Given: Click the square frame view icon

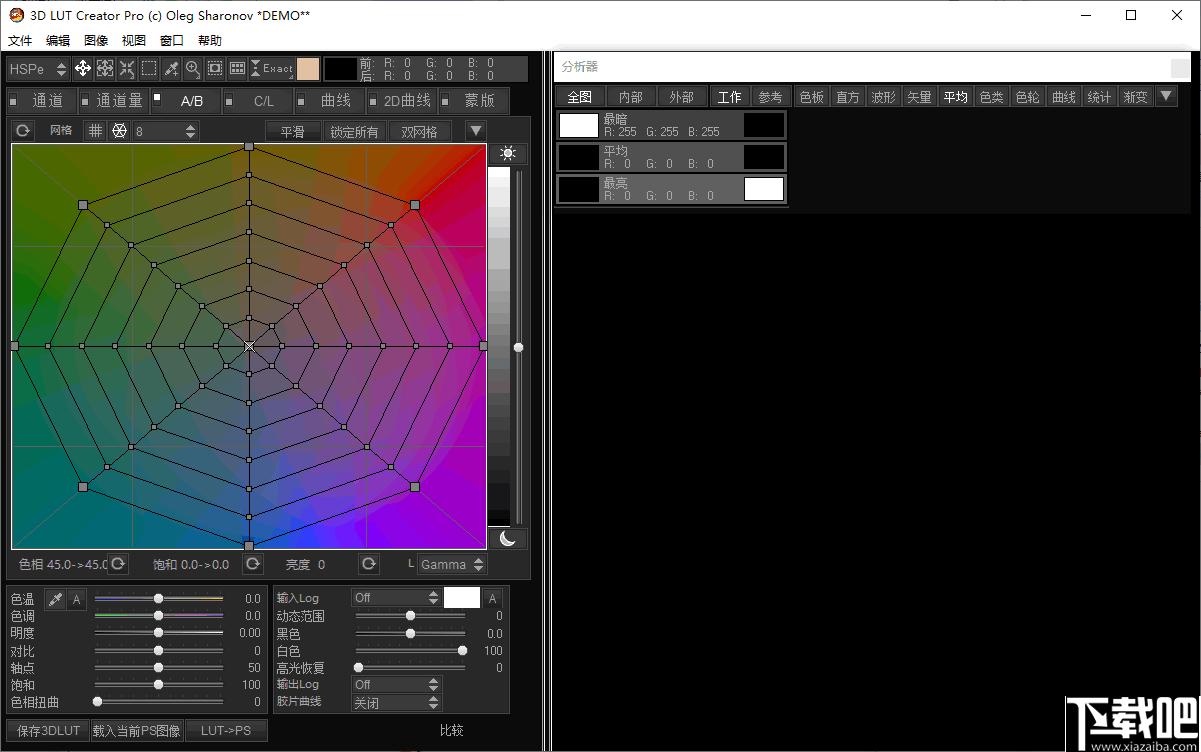Looking at the screenshot, I should pyautogui.click(x=215, y=69).
